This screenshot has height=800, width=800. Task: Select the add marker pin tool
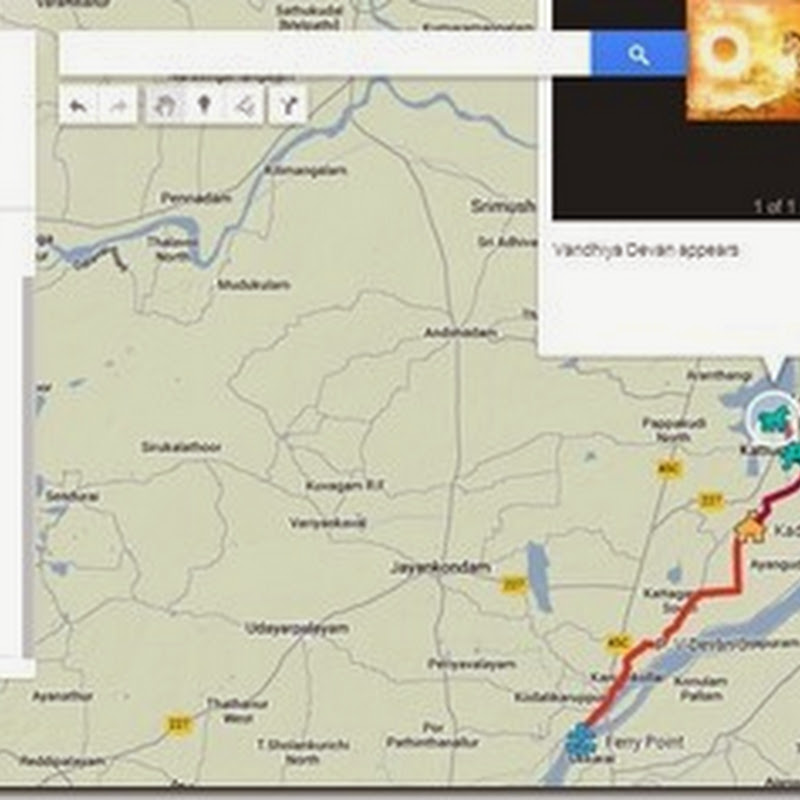pyautogui.click(x=205, y=105)
